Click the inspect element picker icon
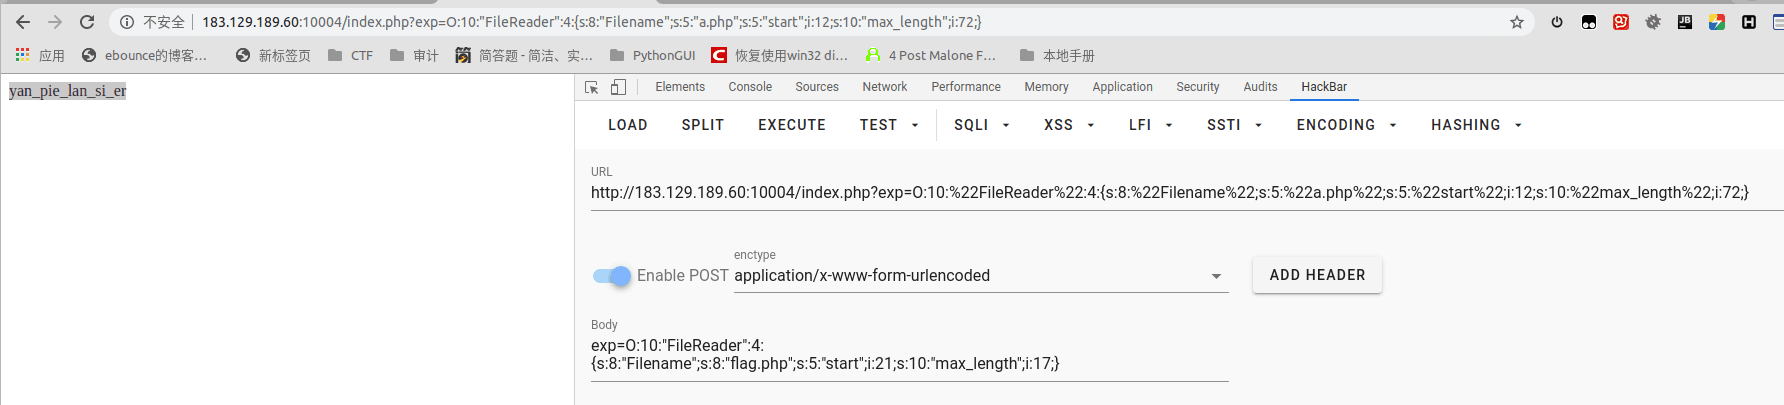The height and width of the screenshot is (405, 1784). click(x=592, y=88)
